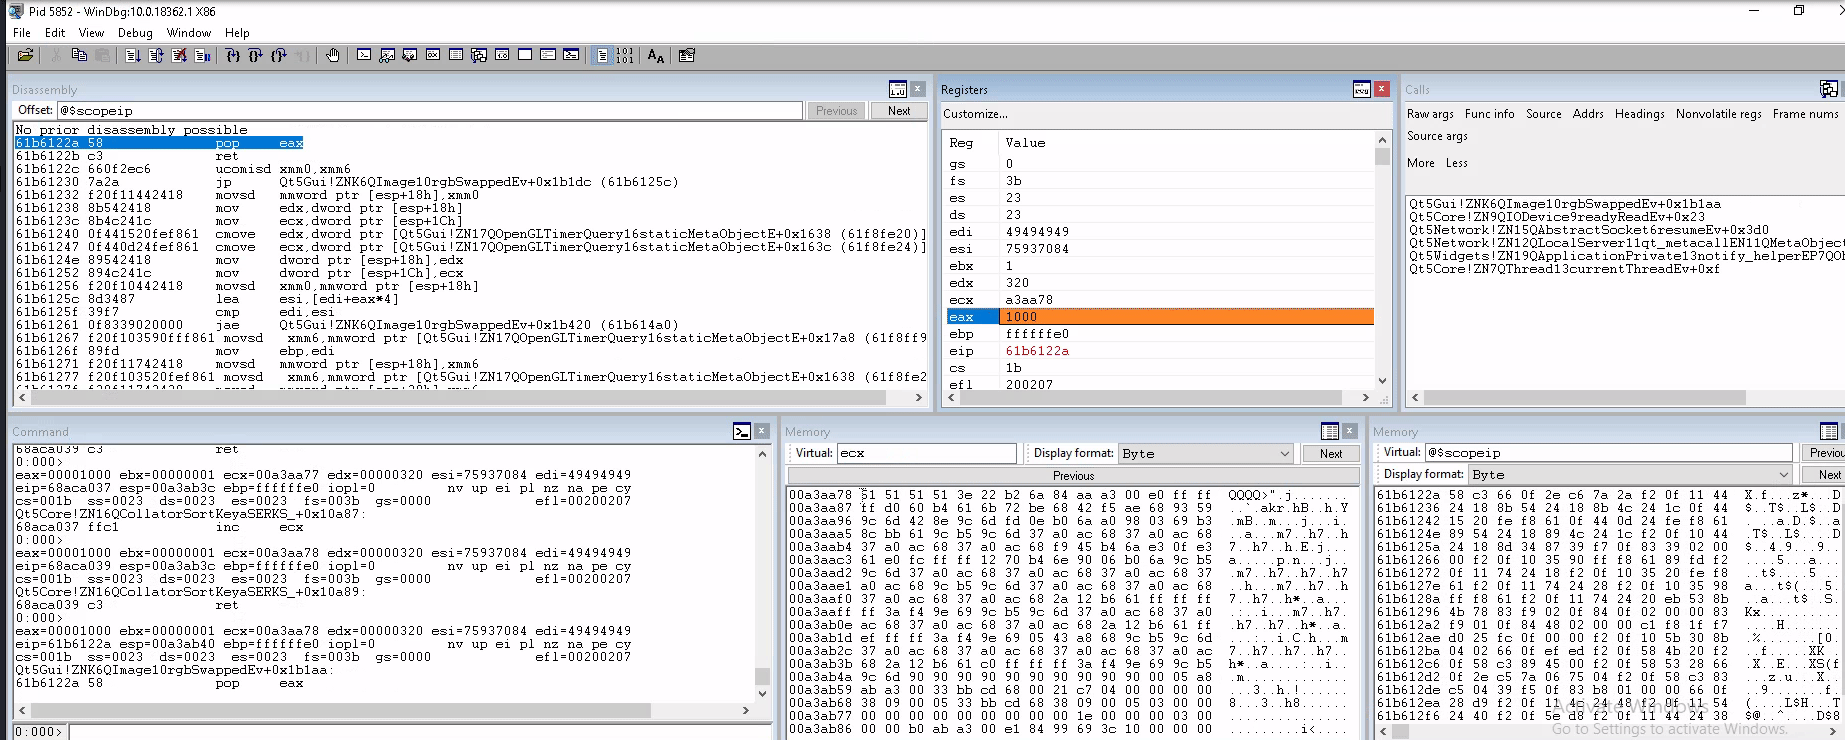This screenshot has height=740, width=1845.
Task: Open the Debug menu
Action: pos(135,33)
